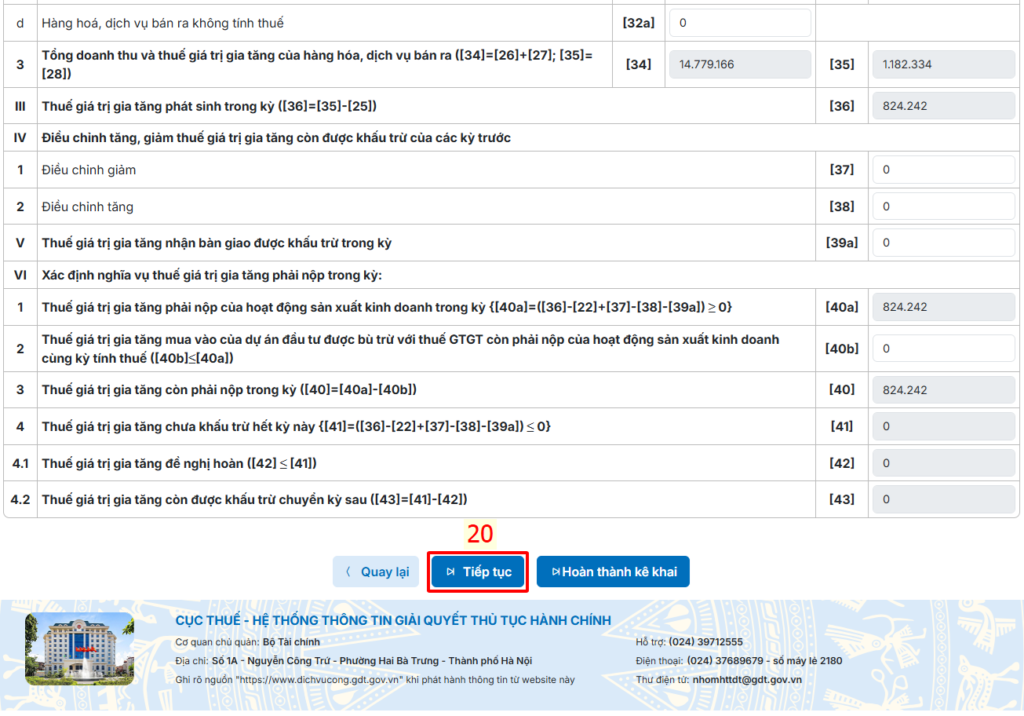Image resolution: width=1024 pixels, height=716 pixels.
Task: Click the tax office building image in footer
Action: 79,646
